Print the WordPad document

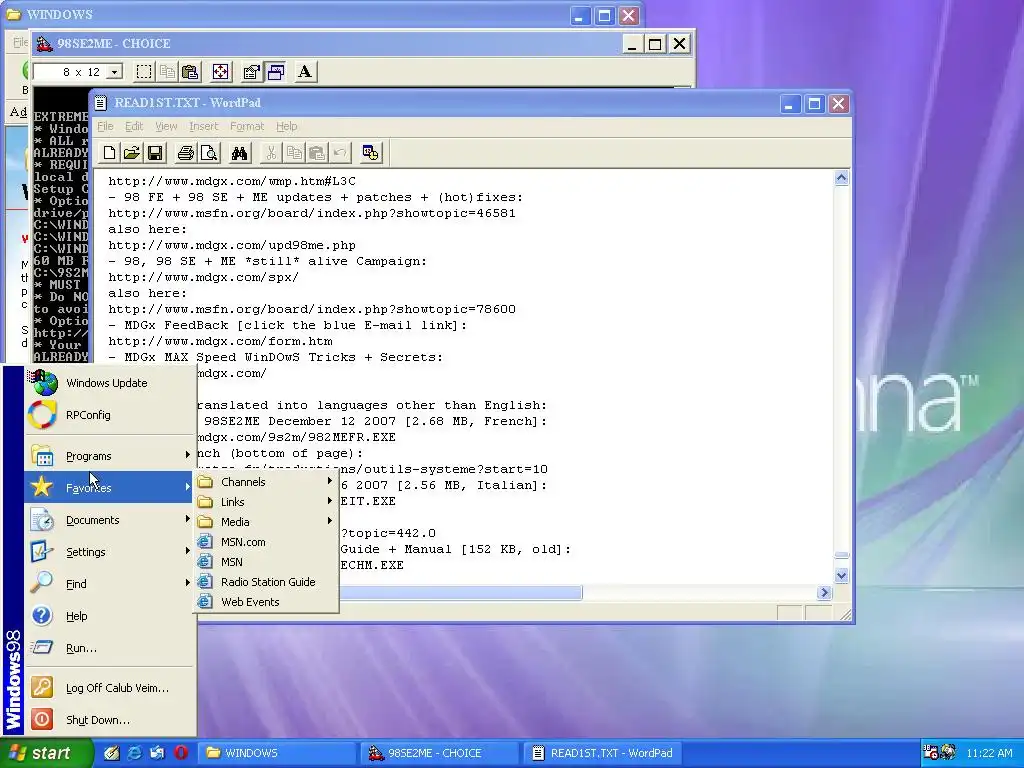(185, 153)
